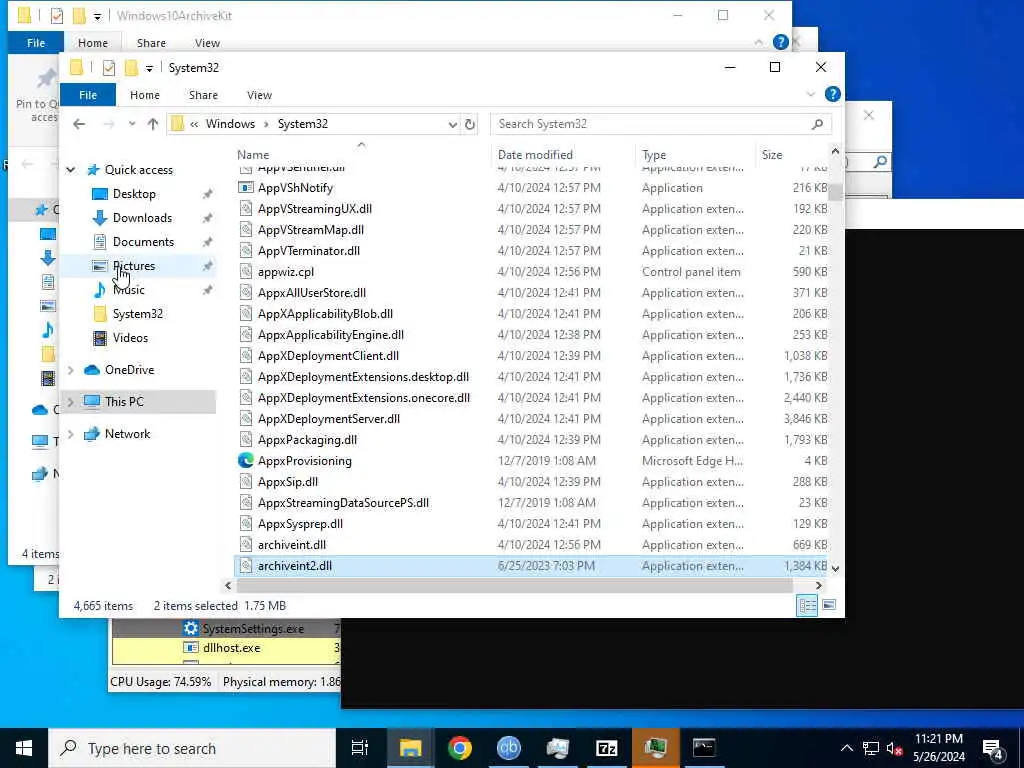The width and height of the screenshot is (1024, 768).
Task: Open the notification center icon
Action: (x=993, y=748)
